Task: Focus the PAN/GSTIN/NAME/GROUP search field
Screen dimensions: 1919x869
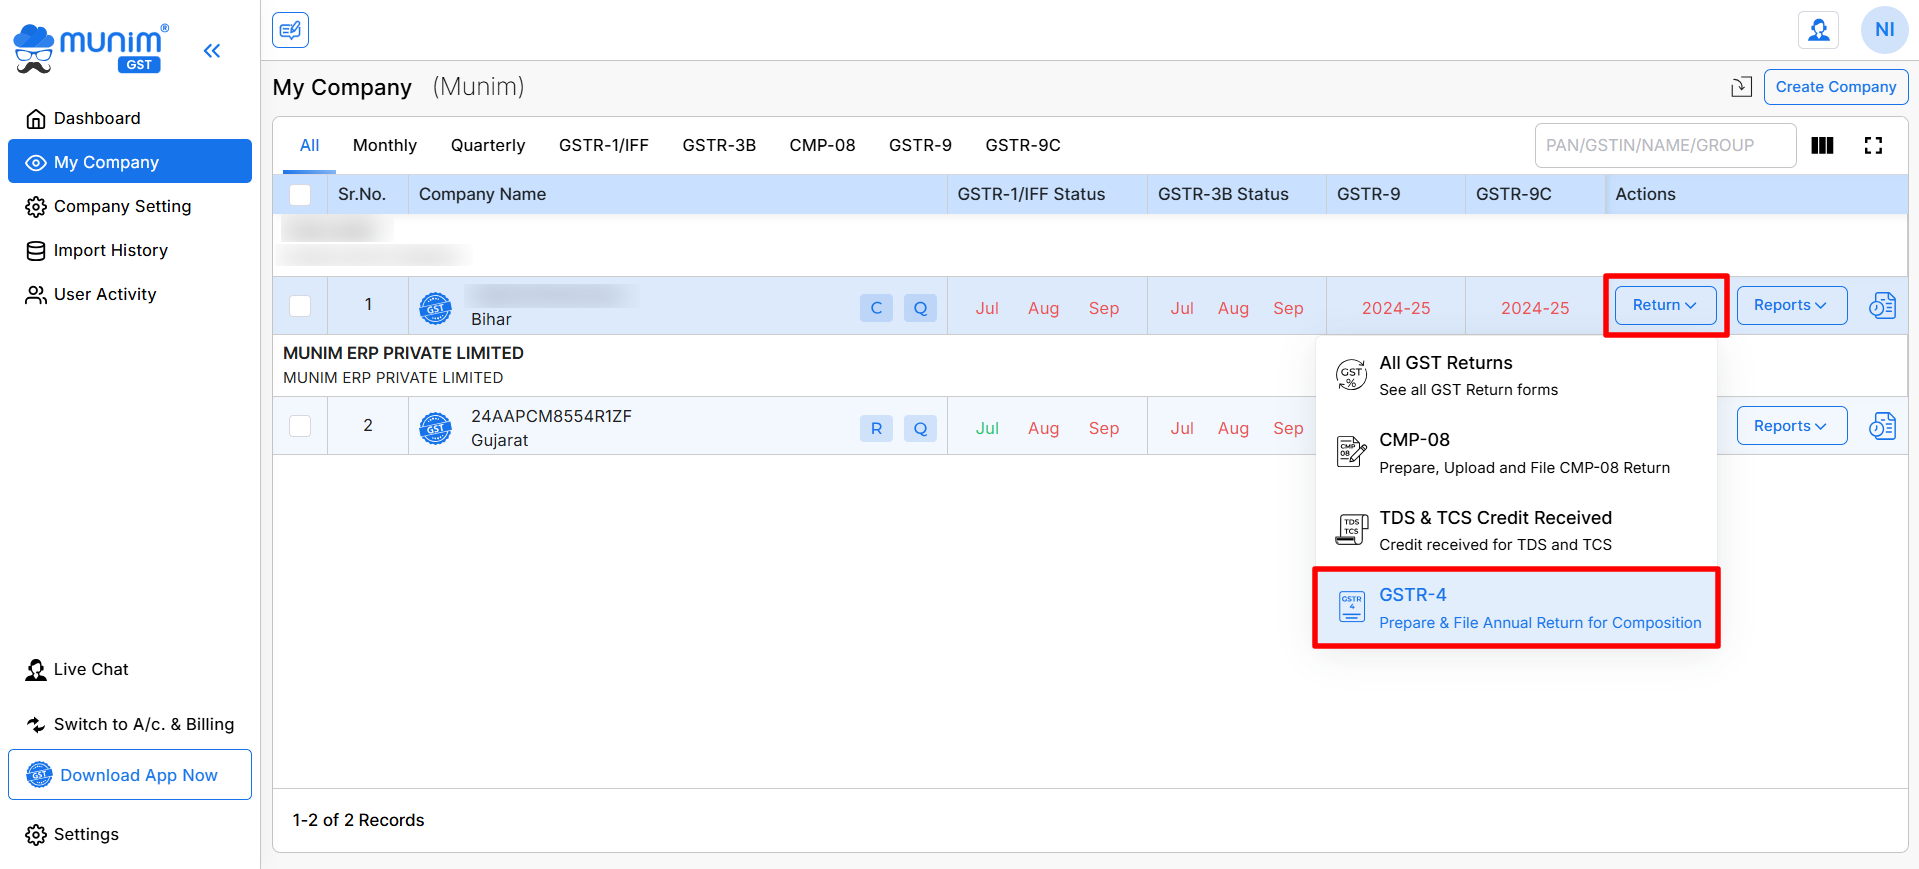Action: [x=1665, y=146]
